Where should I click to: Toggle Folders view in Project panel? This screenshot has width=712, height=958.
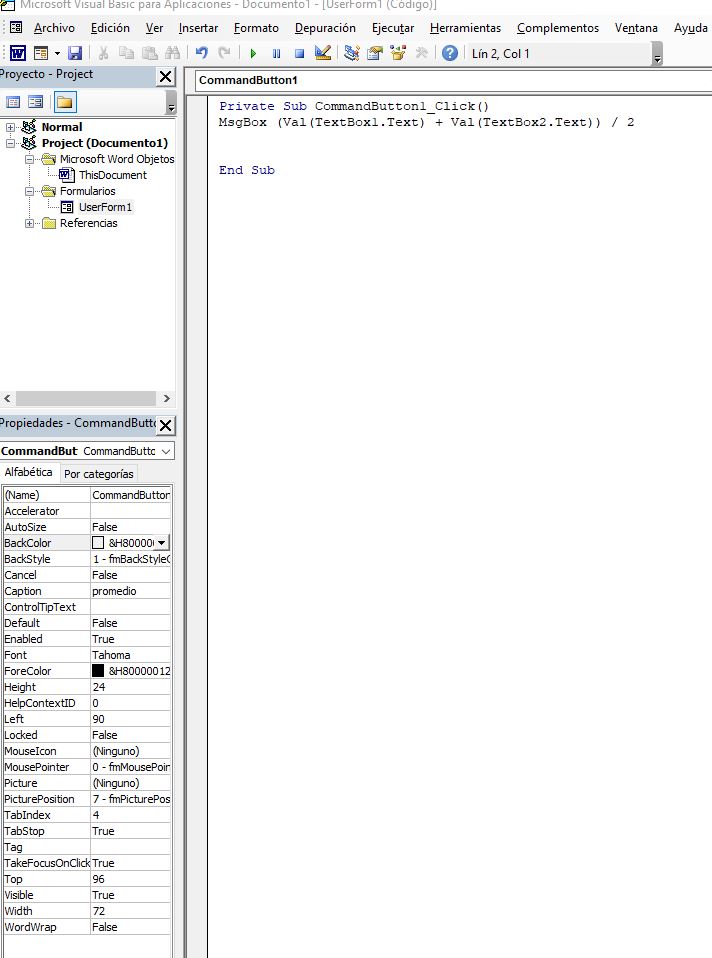pos(64,102)
